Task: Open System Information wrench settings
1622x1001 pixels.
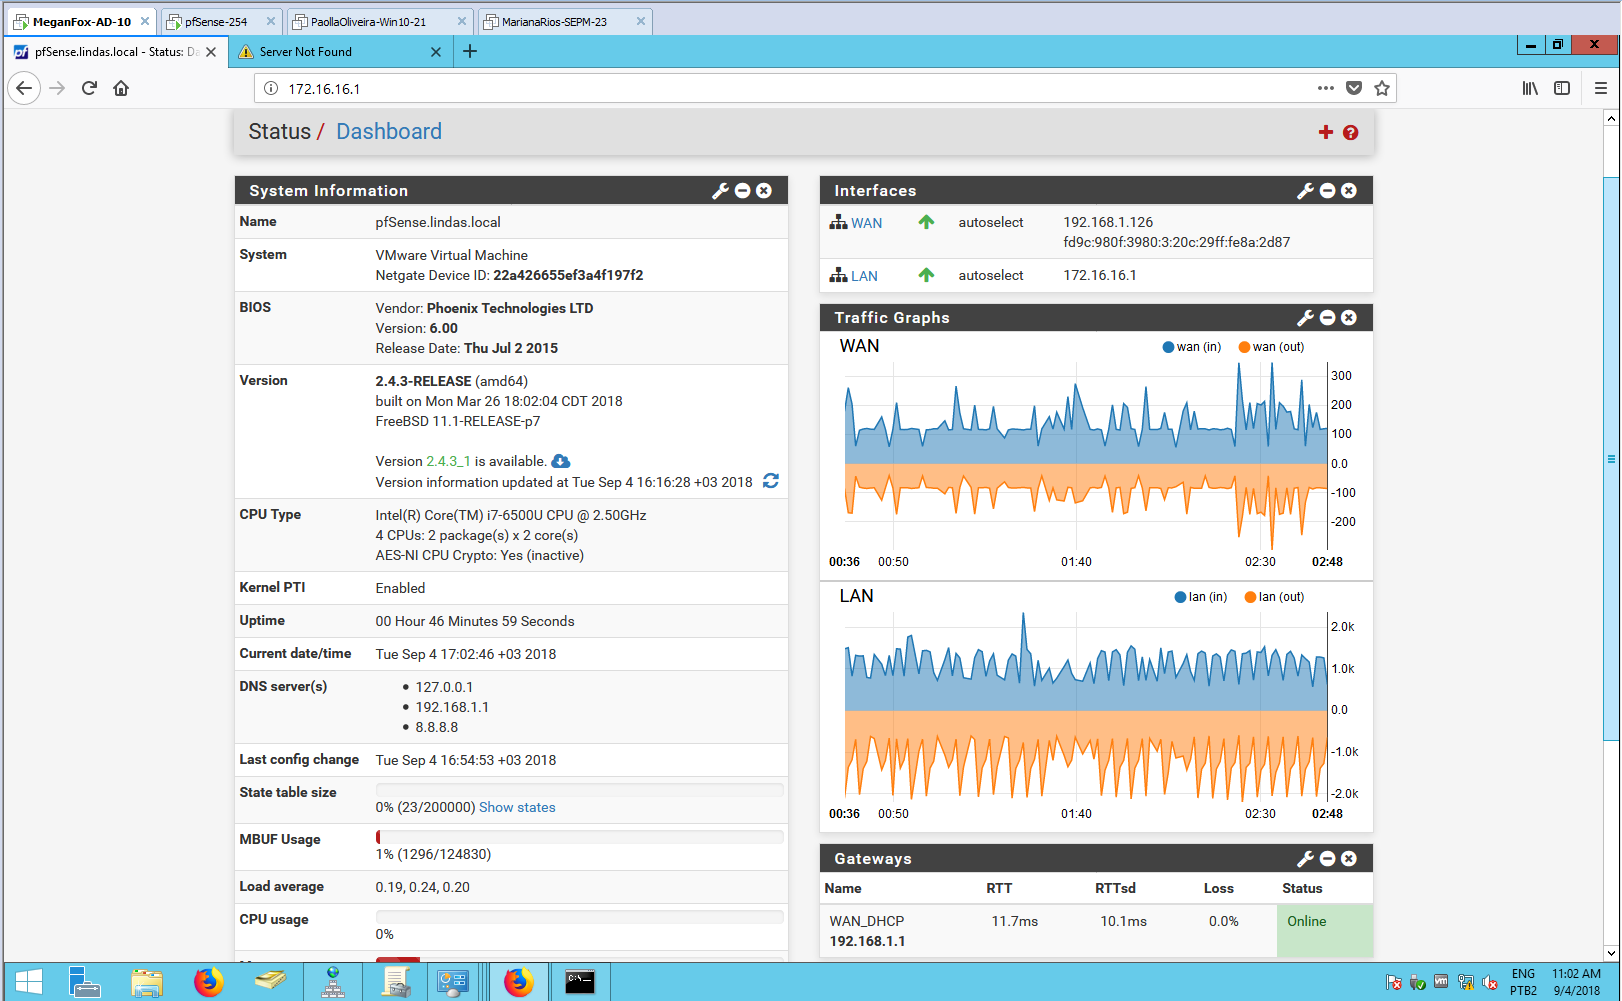Action: (720, 191)
